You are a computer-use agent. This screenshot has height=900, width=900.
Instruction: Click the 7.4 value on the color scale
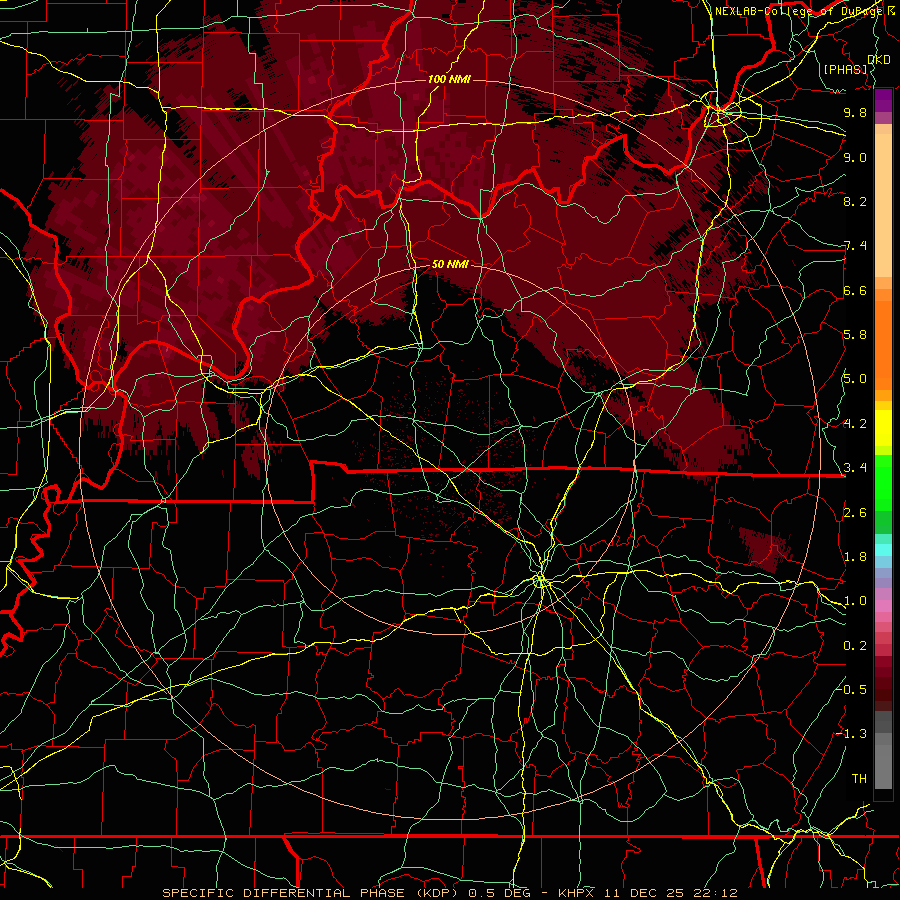click(x=855, y=246)
